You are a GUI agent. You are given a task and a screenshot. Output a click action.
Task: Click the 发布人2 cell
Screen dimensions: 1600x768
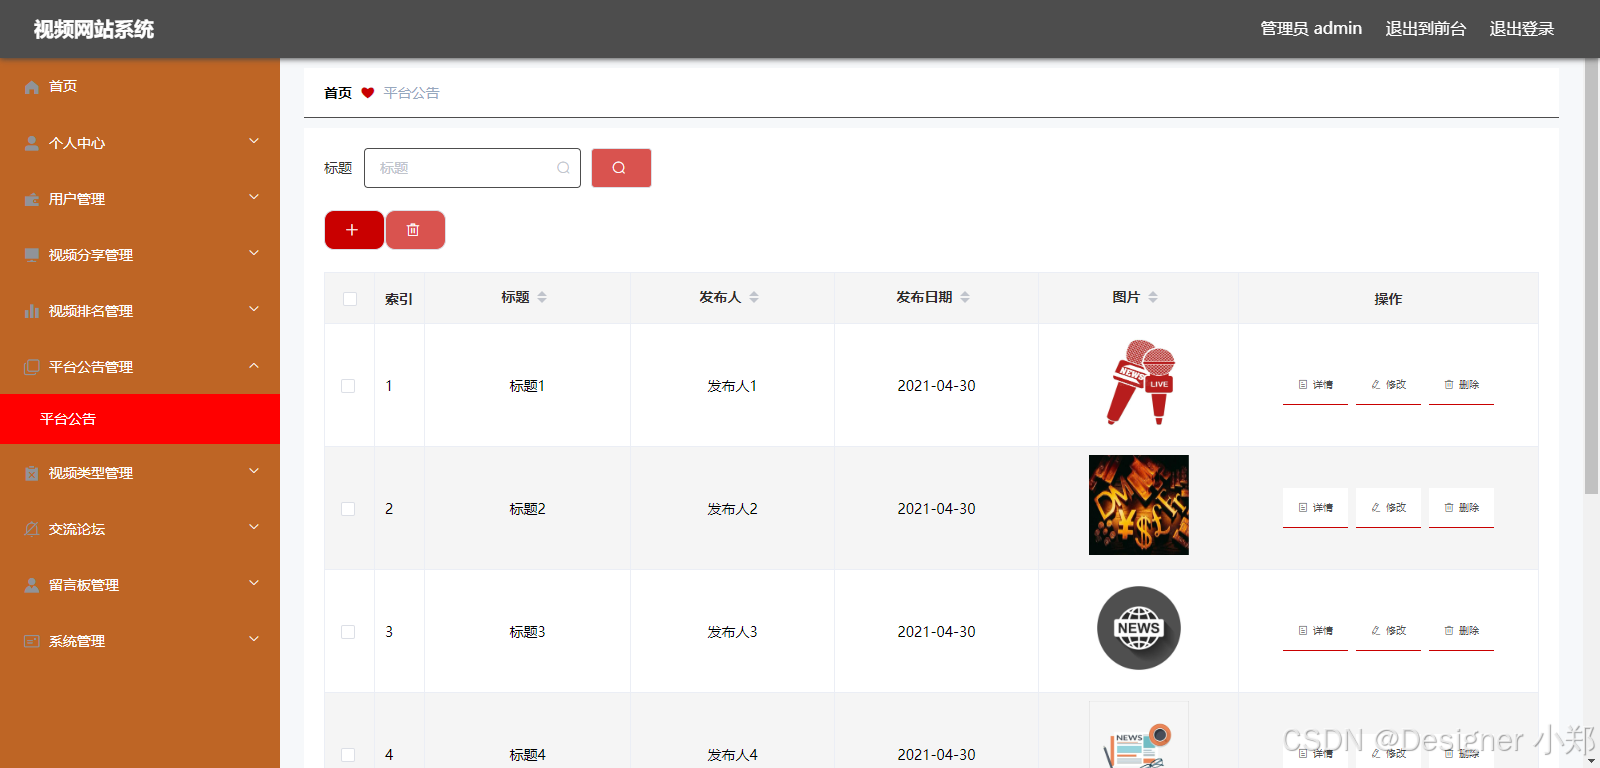[x=732, y=509]
